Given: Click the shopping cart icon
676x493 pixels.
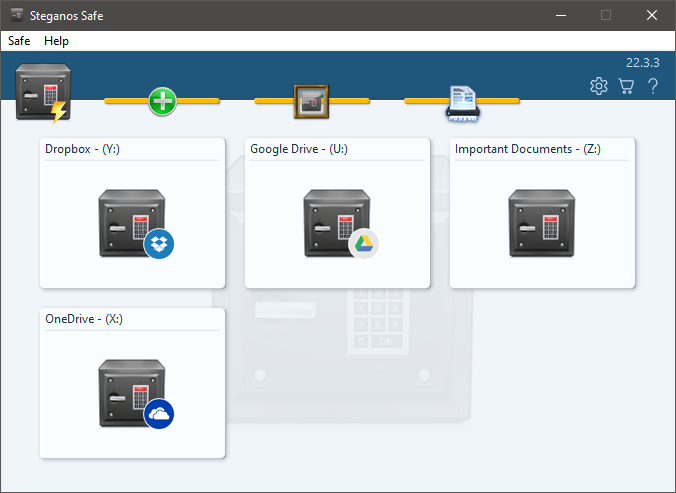Looking at the screenshot, I should pyautogui.click(x=626, y=86).
